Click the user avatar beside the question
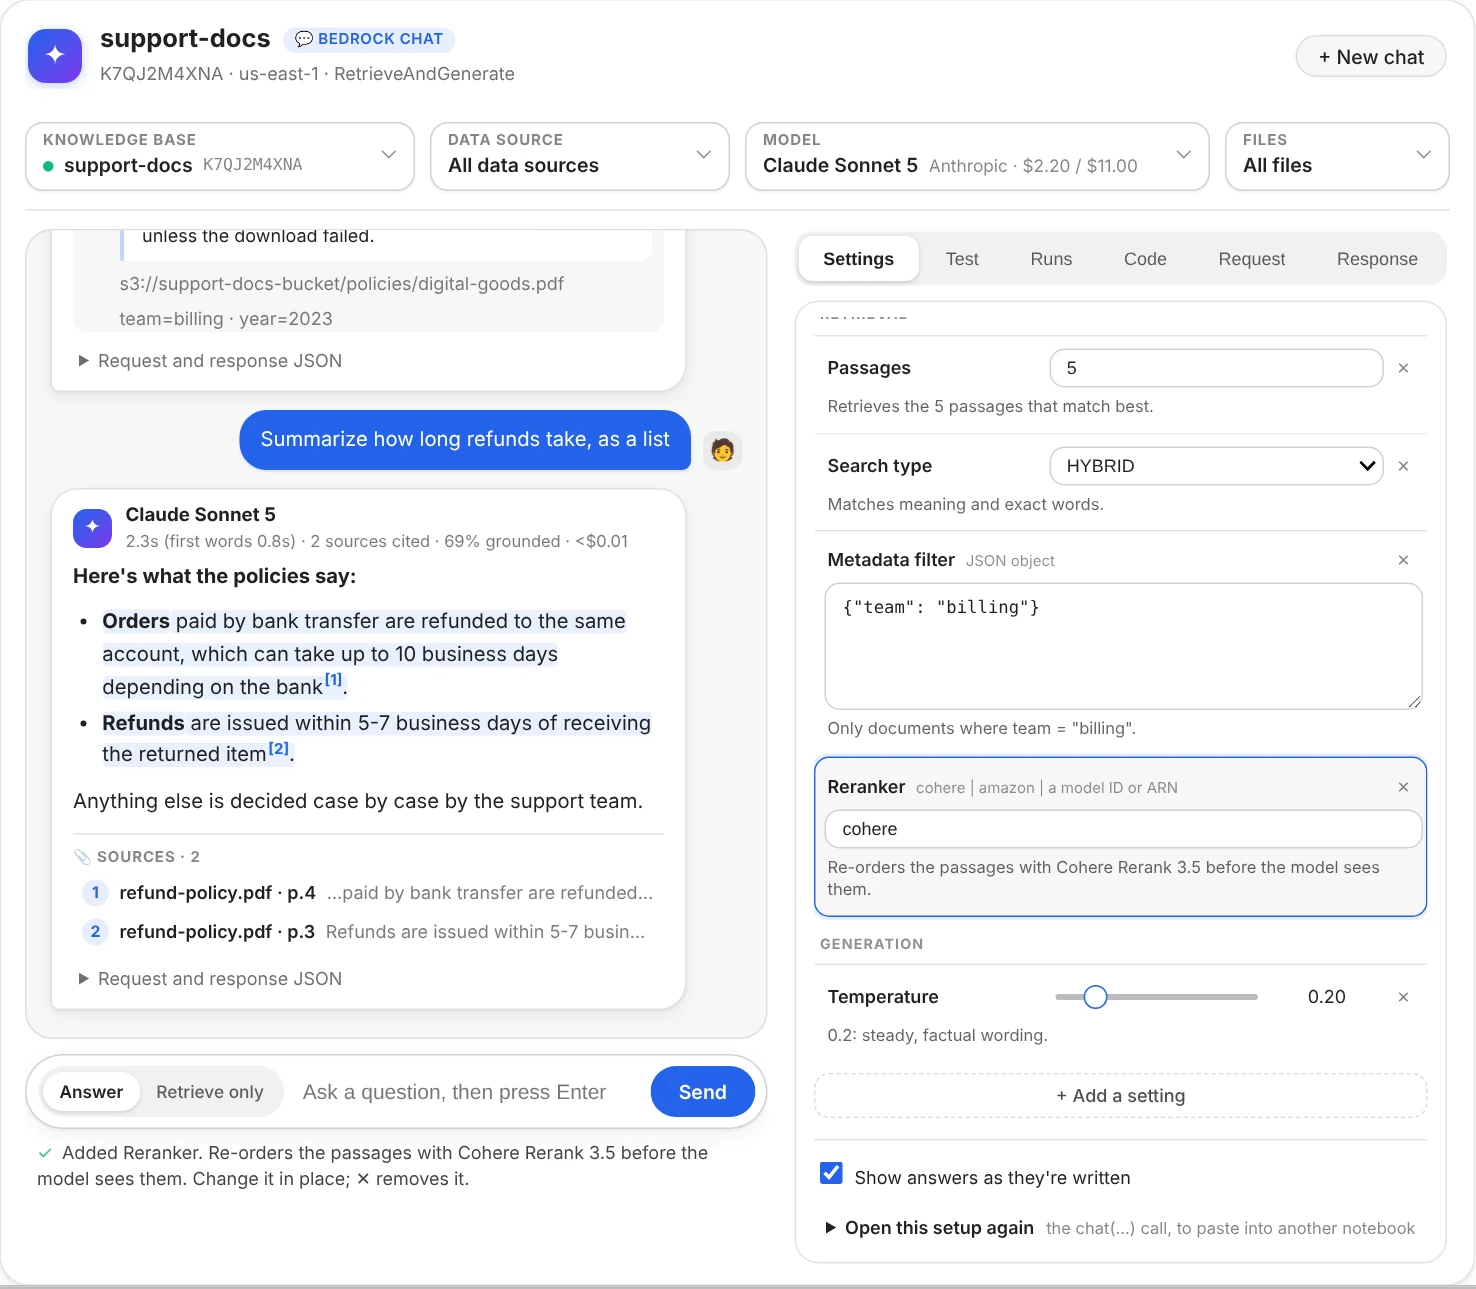The height and width of the screenshot is (1289, 1476). 722,450
